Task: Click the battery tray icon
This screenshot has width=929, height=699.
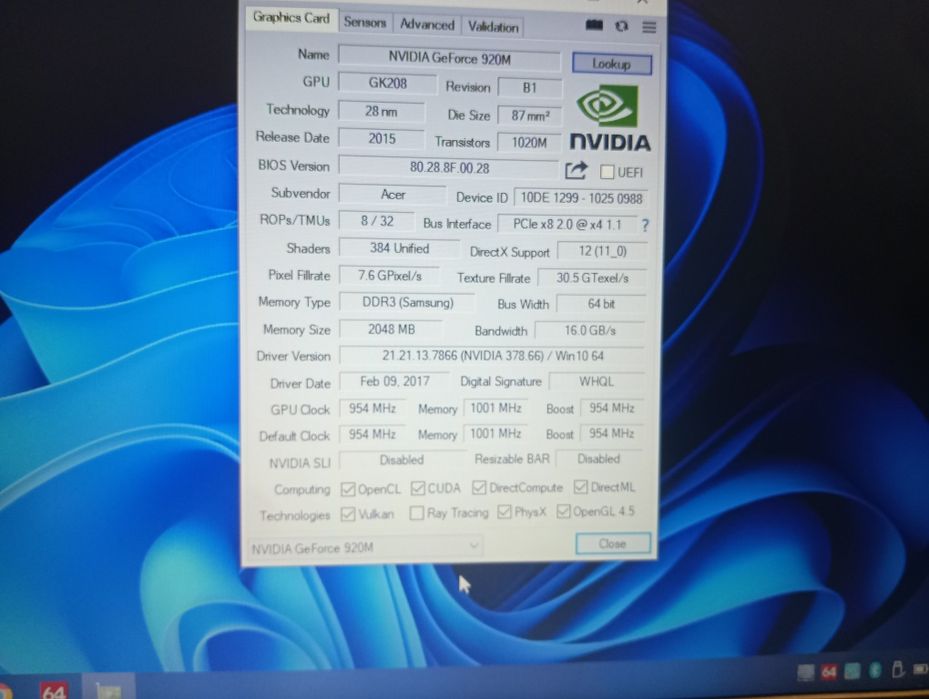Action: [920, 669]
